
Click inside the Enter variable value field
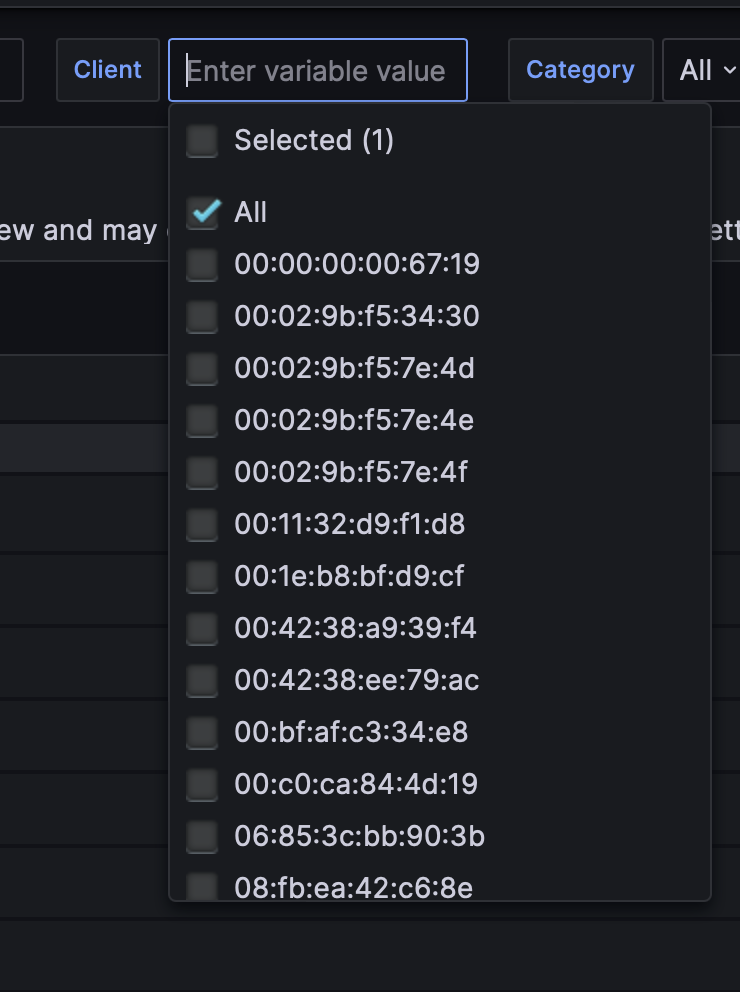[317, 70]
